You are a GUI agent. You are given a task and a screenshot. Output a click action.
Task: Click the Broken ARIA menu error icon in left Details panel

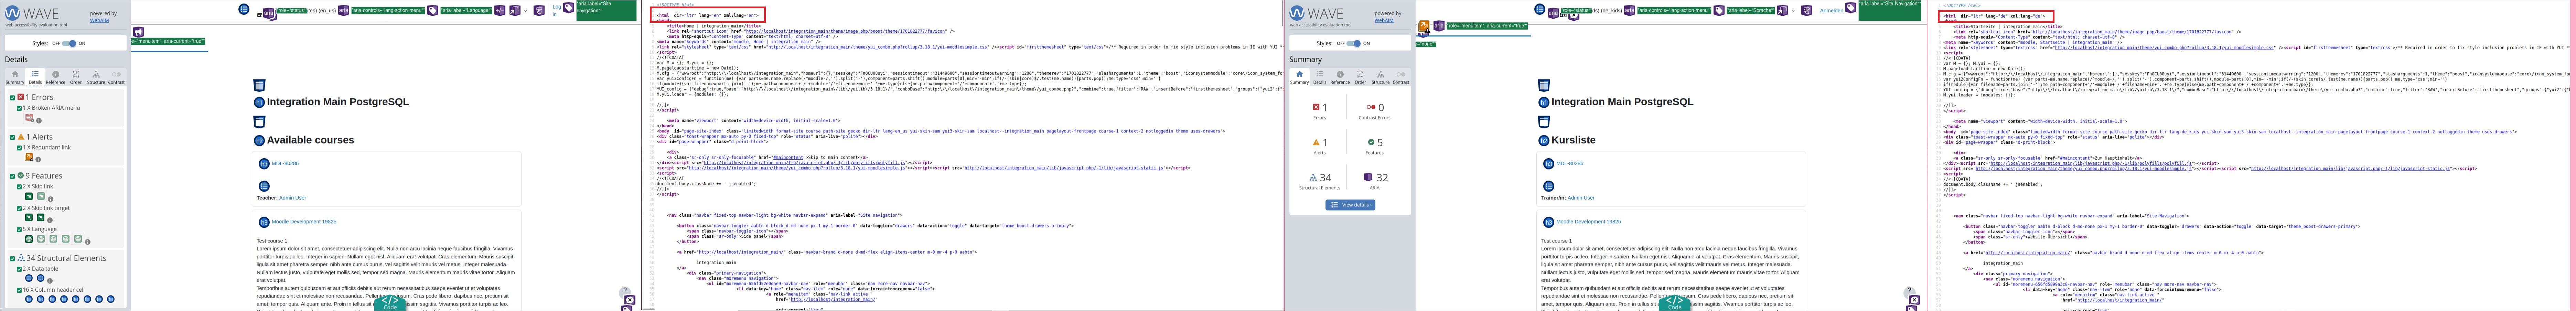pos(29,118)
